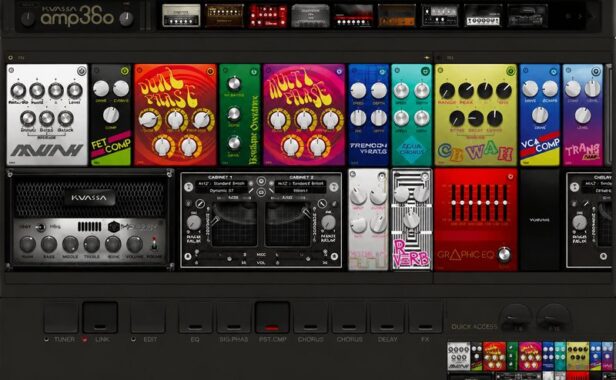
Task: Click the empty black Kuassa slot
Action: click(540, 220)
